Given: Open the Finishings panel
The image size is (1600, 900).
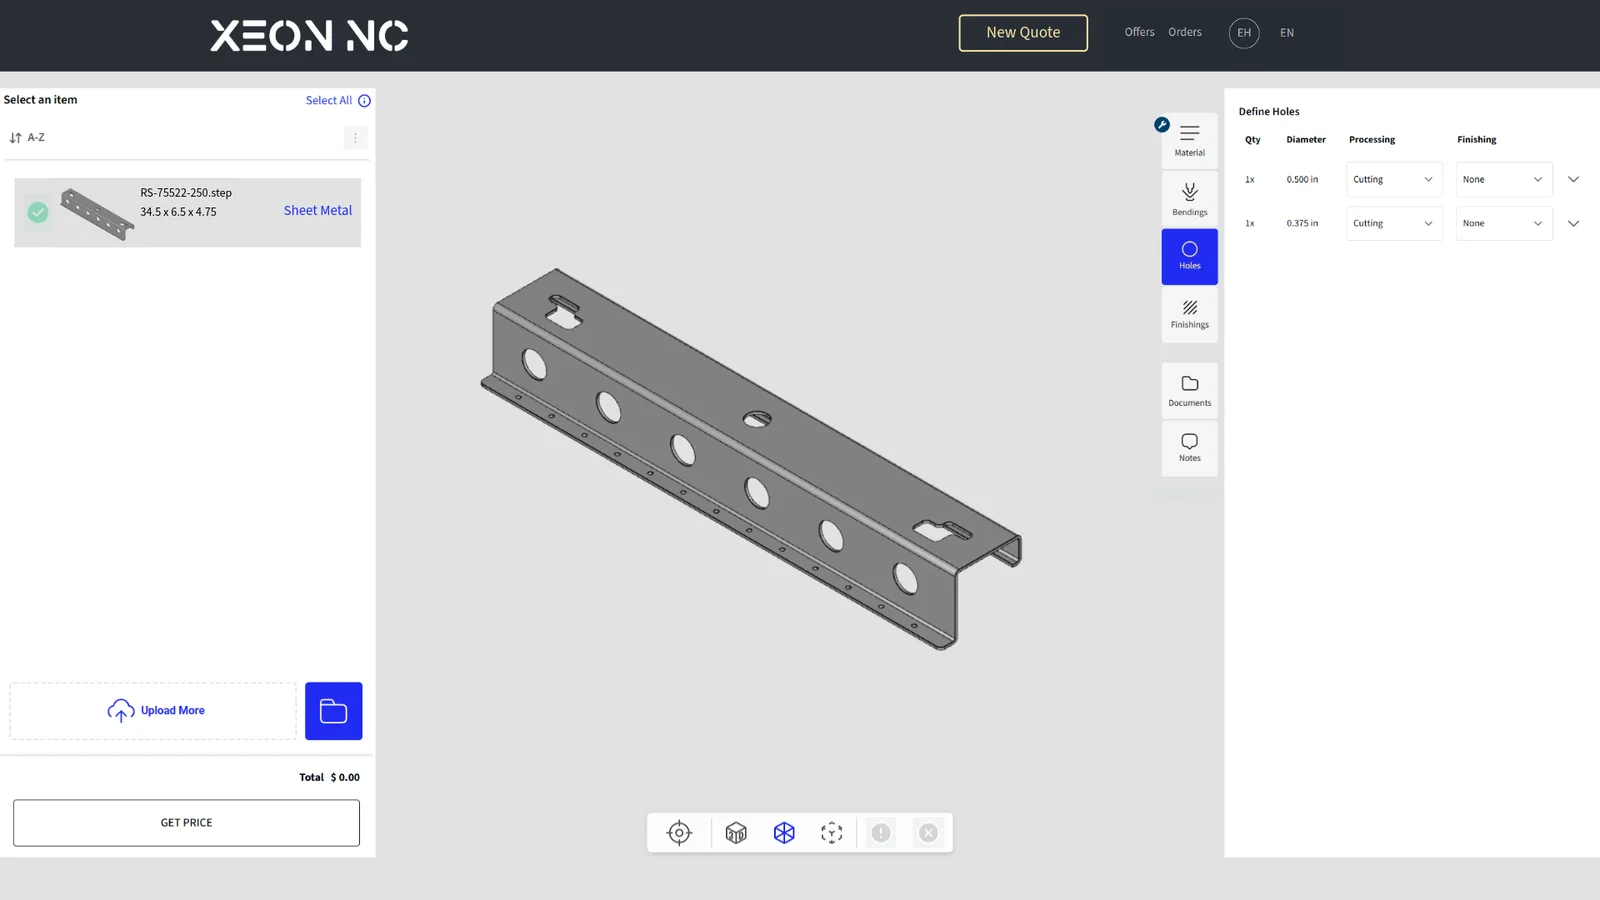Looking at the screenshot, I should (x=1189, y=315).
